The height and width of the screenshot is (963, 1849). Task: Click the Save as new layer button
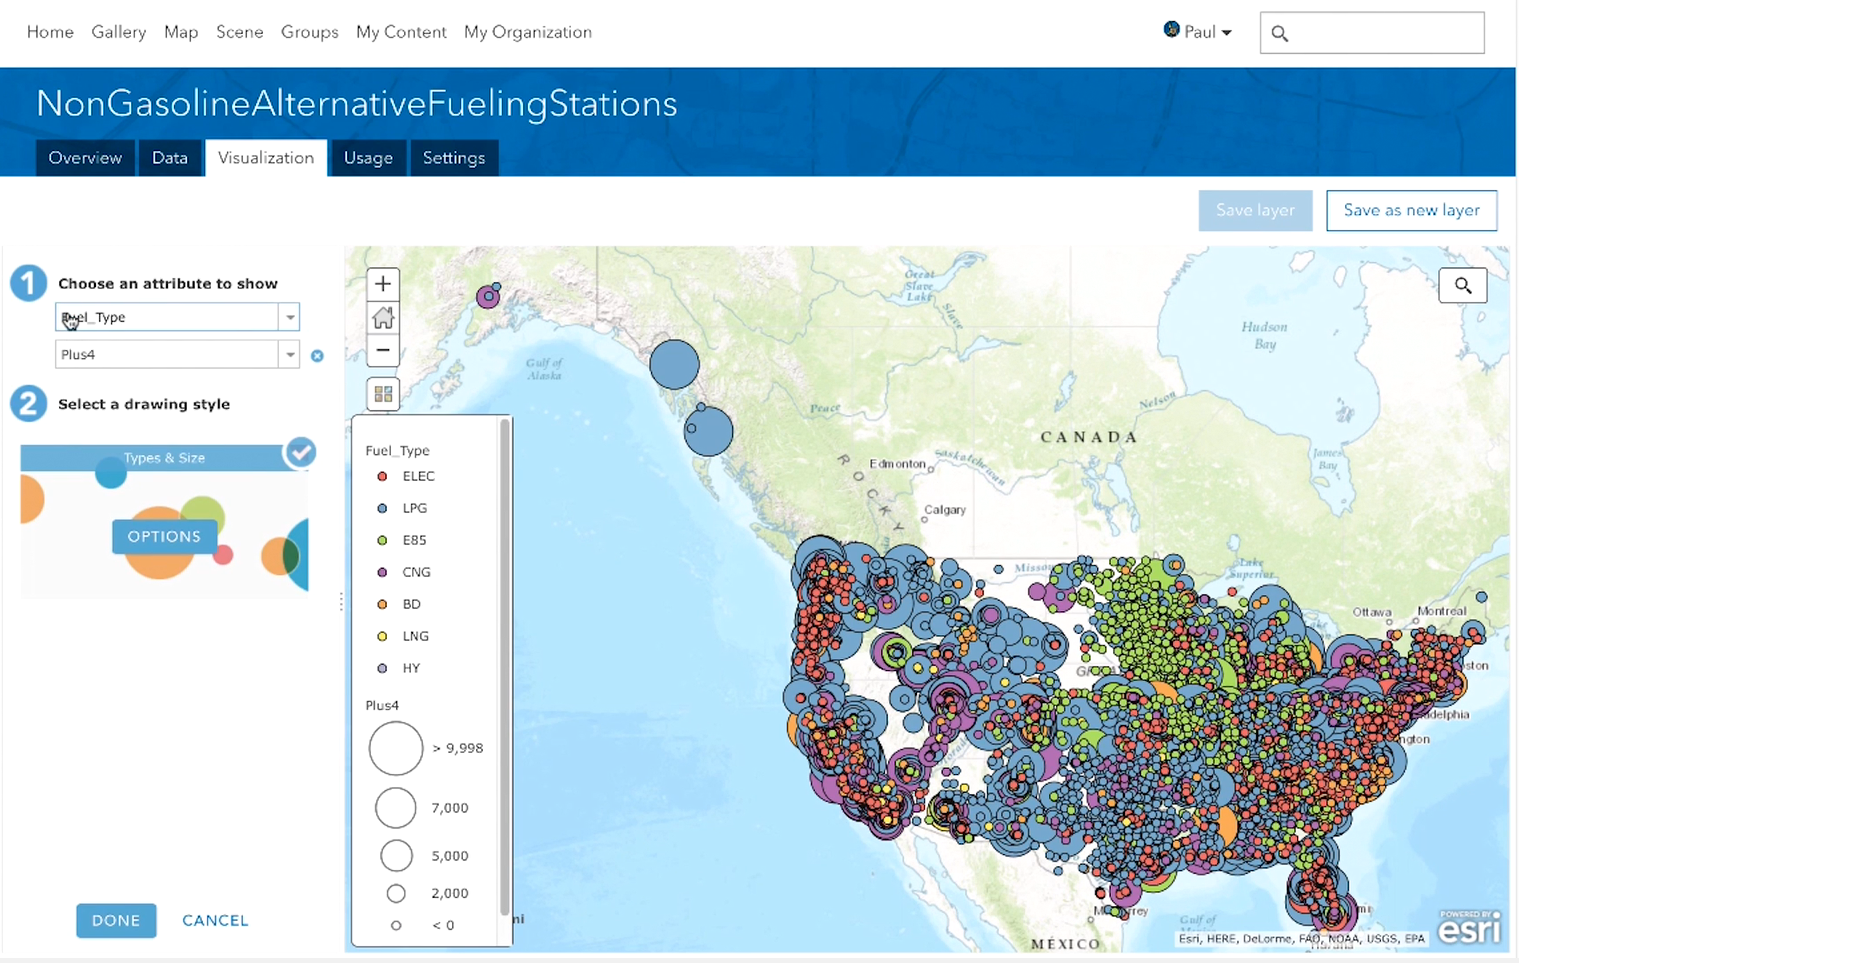click(x=1411, y=210)
